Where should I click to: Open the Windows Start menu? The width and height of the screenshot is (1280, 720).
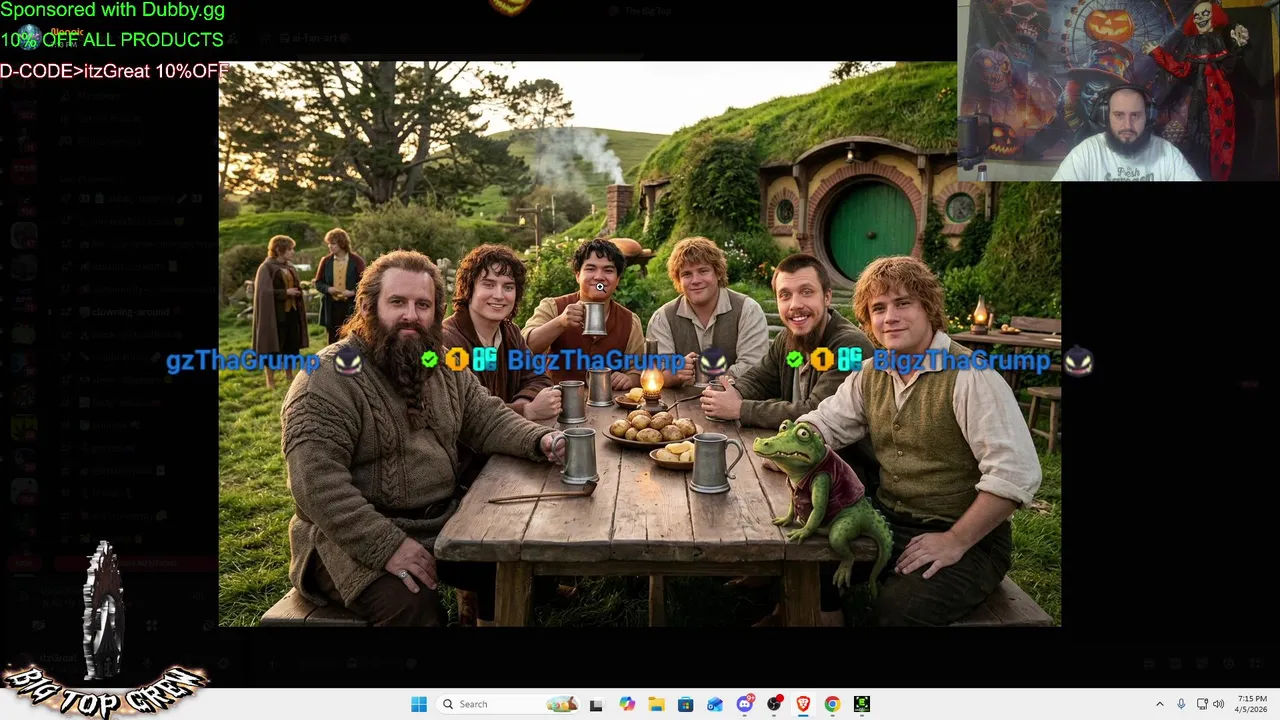tap(419, 704)
